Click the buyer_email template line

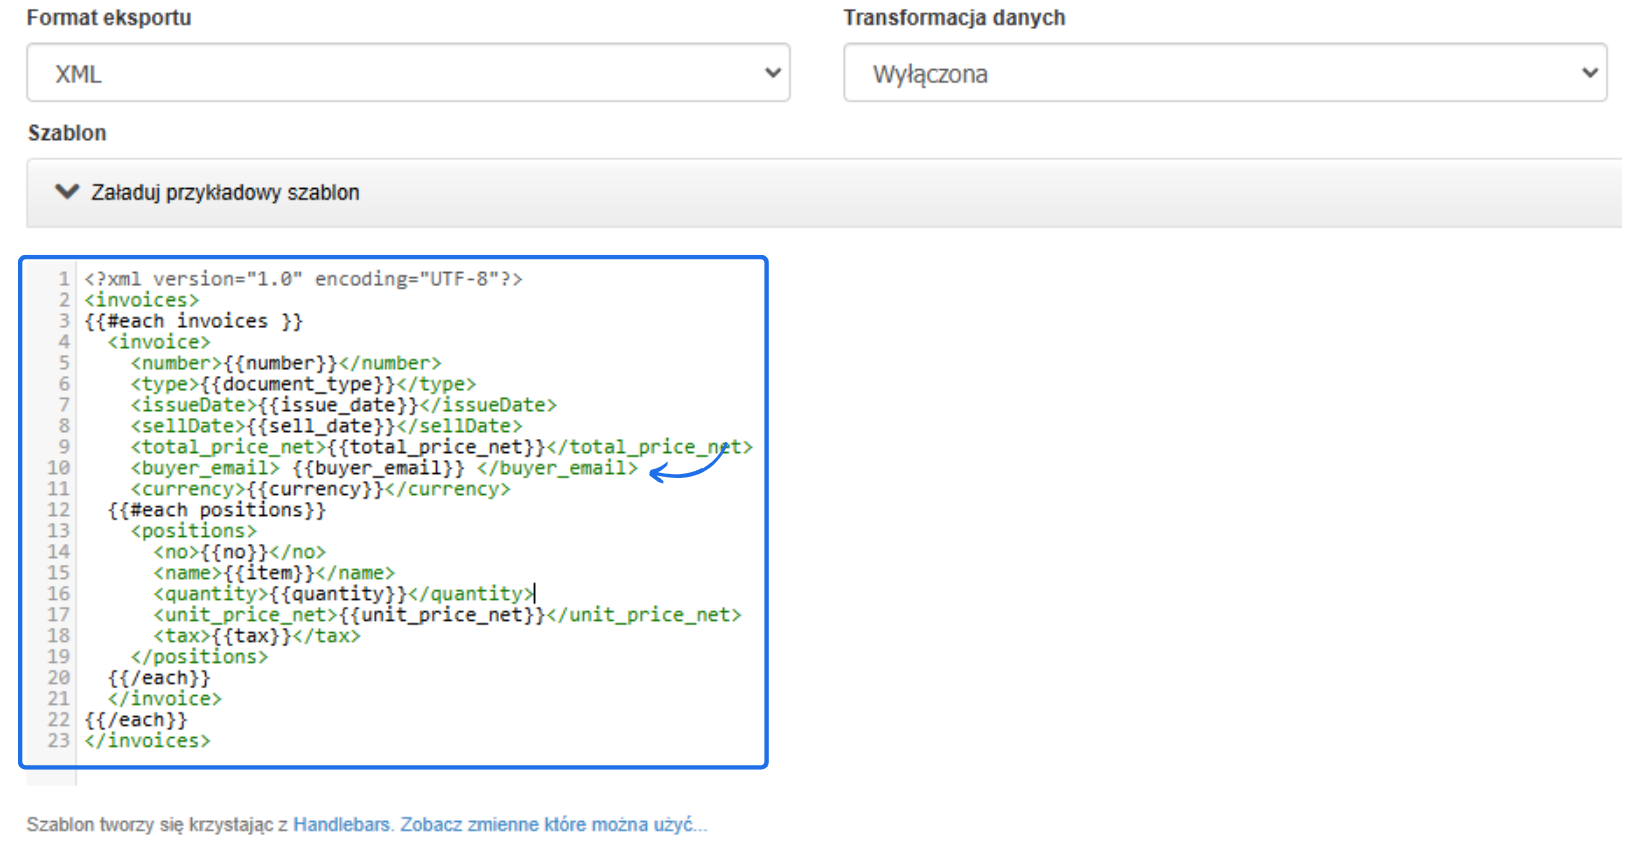click(383, 468)
